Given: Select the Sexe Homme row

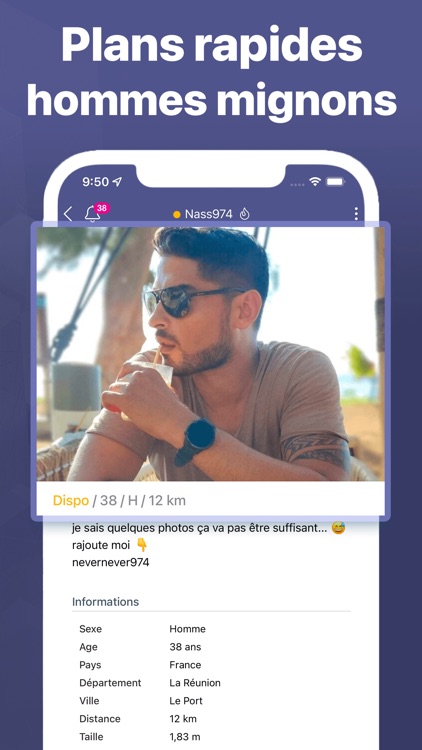Looking at the screenshot, I should tap(211, 629).
